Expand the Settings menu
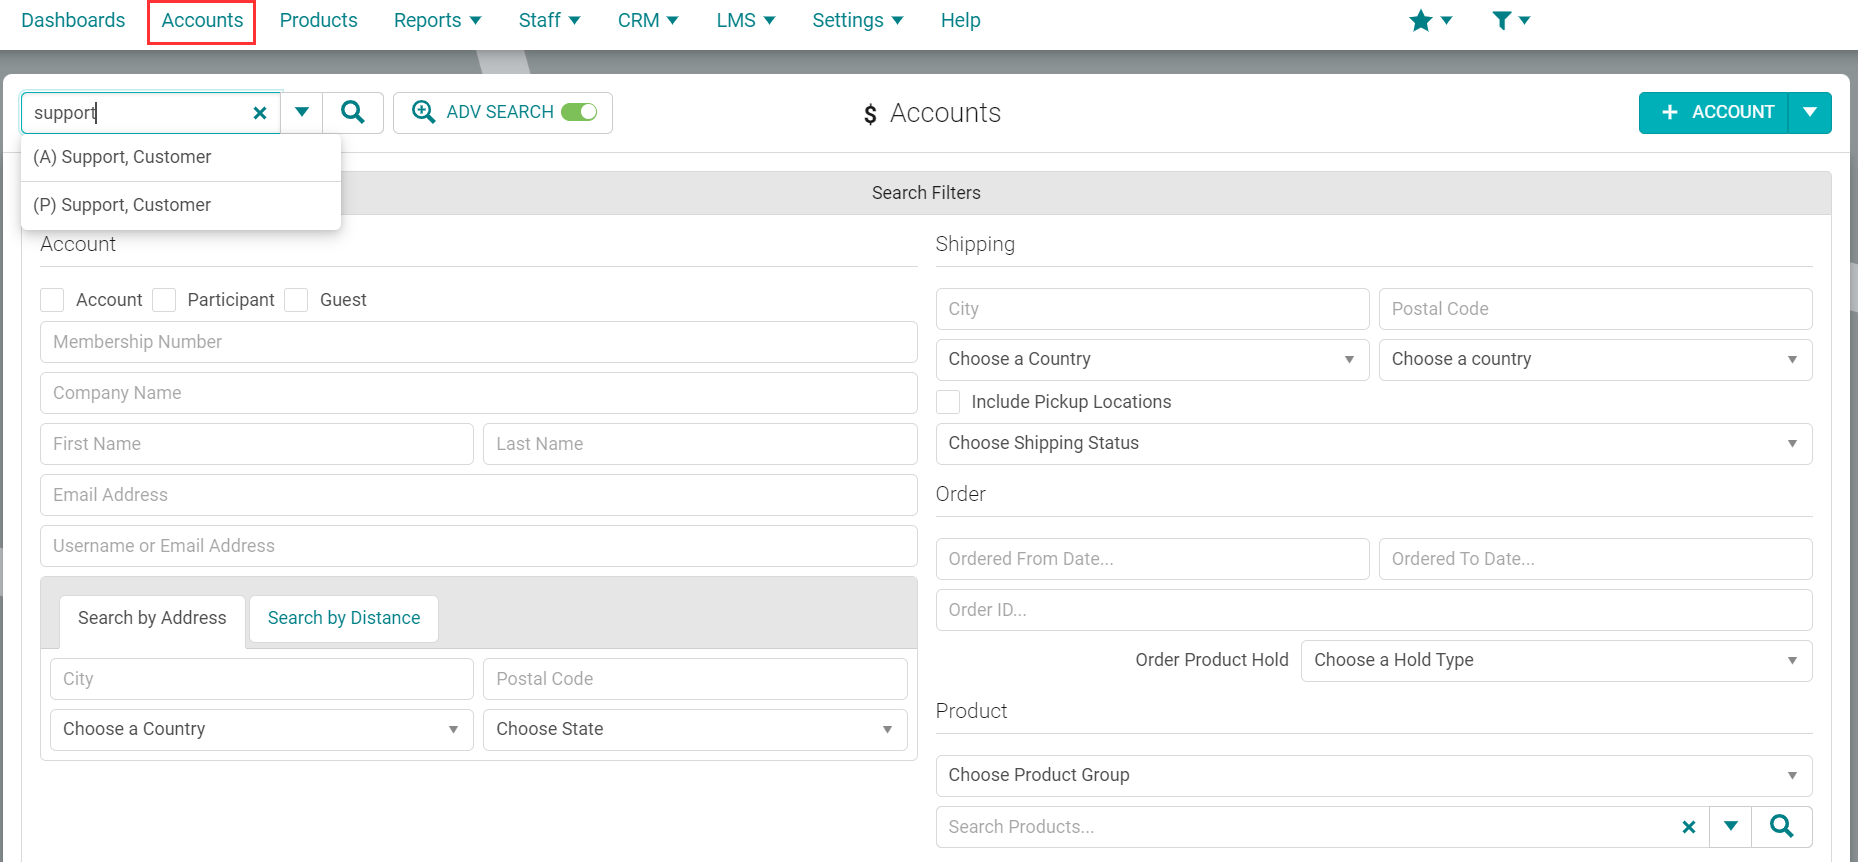This screenshot has width=1858, height=862. tap(857, 20)
